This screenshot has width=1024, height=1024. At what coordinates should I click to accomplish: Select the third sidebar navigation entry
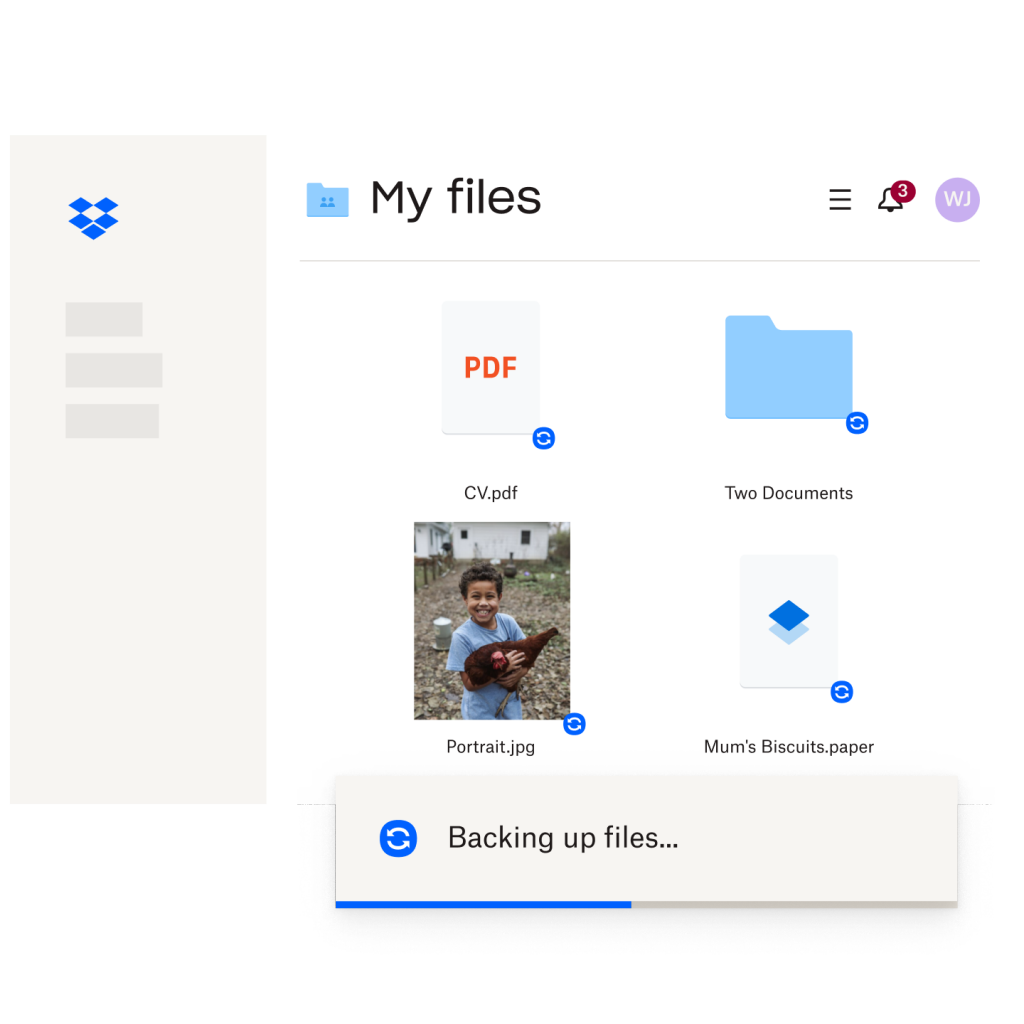(112, 421)
